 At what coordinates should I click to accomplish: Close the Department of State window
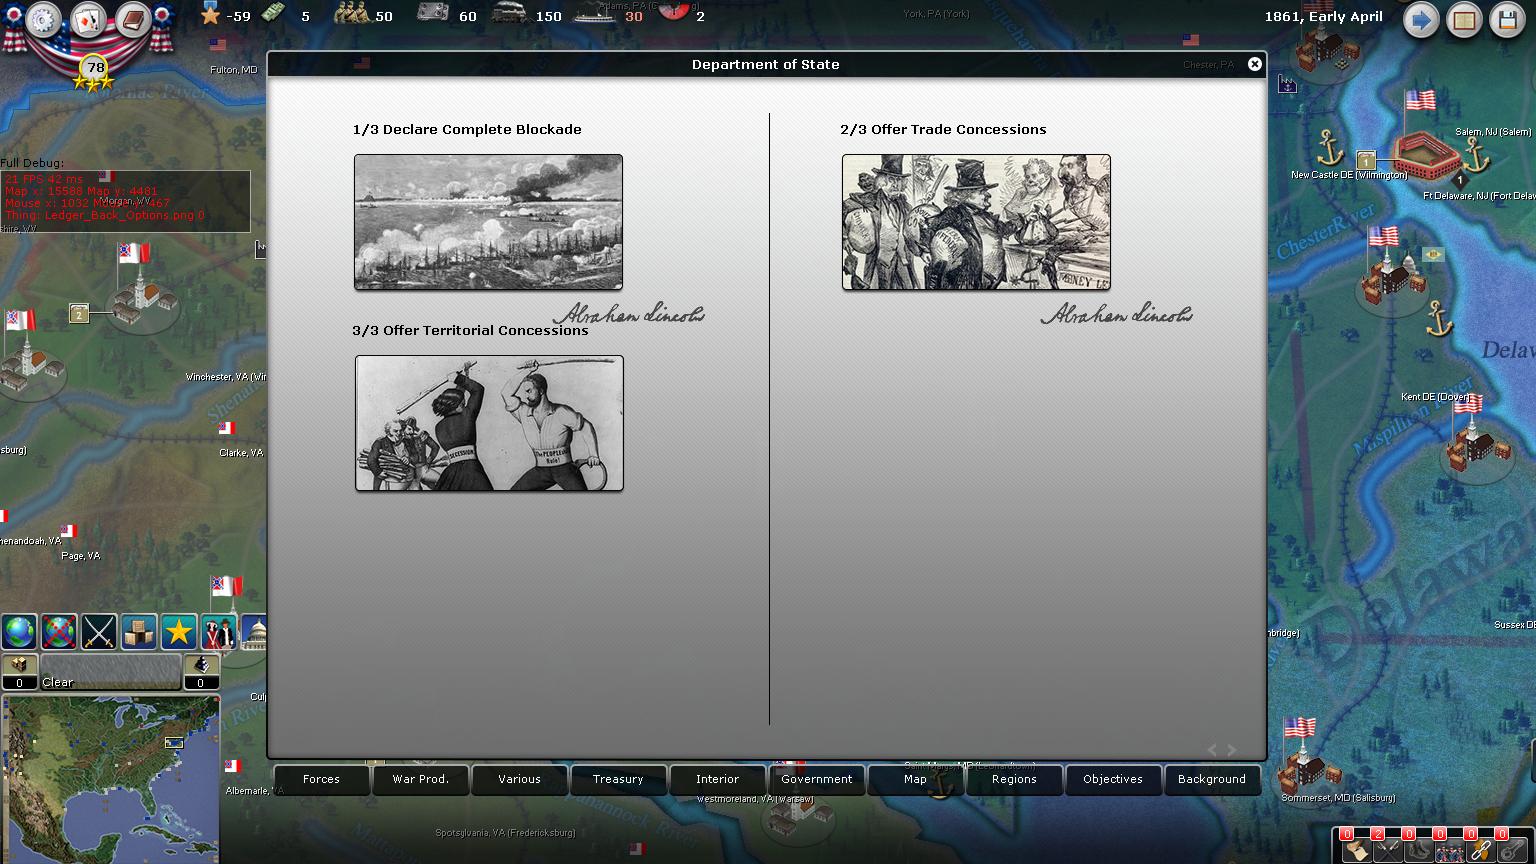1254,64
